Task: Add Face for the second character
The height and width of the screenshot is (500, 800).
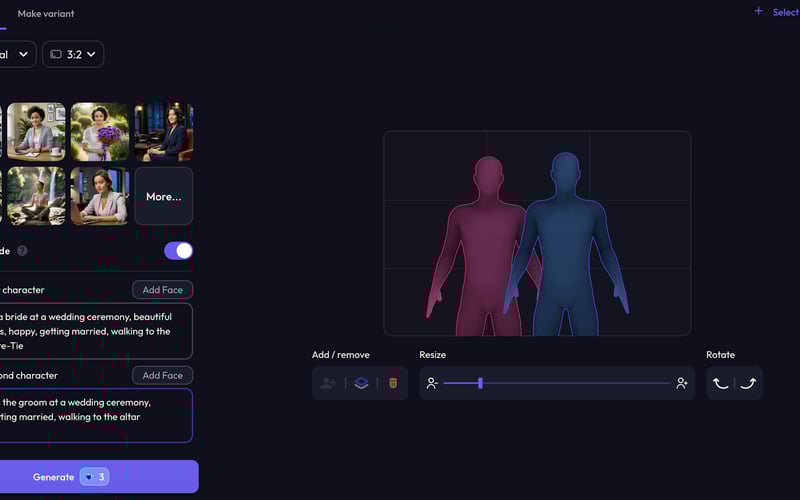Action: 163,376
